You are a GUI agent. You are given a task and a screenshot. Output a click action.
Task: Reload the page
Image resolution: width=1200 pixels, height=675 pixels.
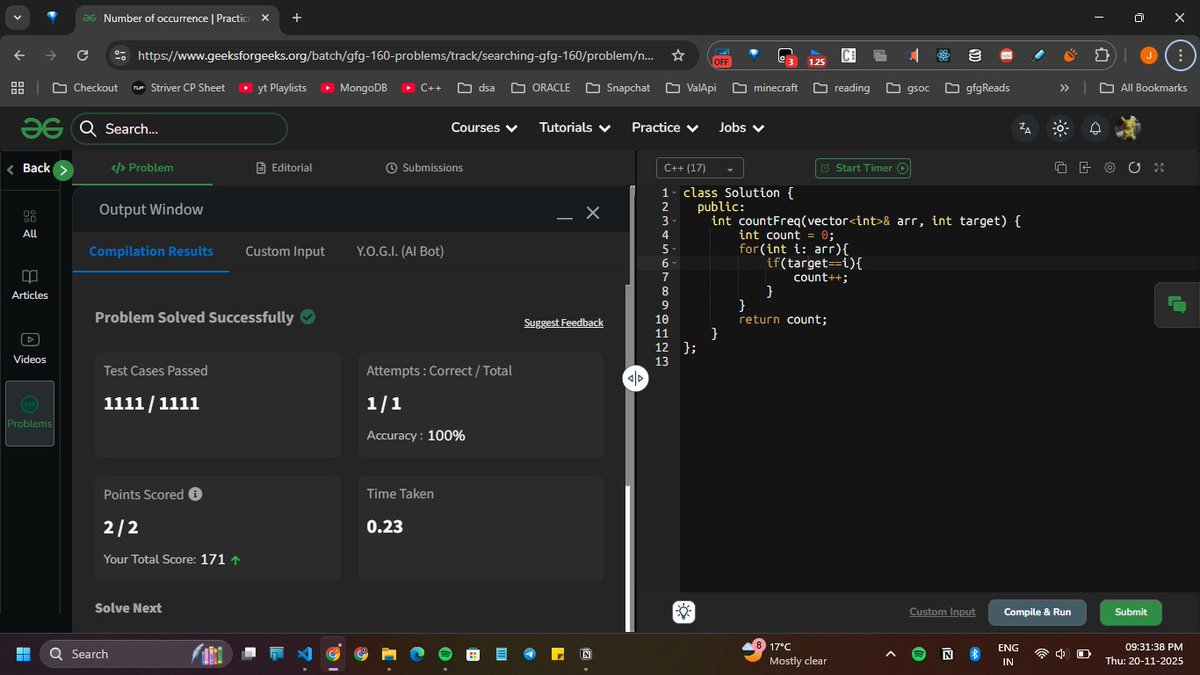point(83,55)
